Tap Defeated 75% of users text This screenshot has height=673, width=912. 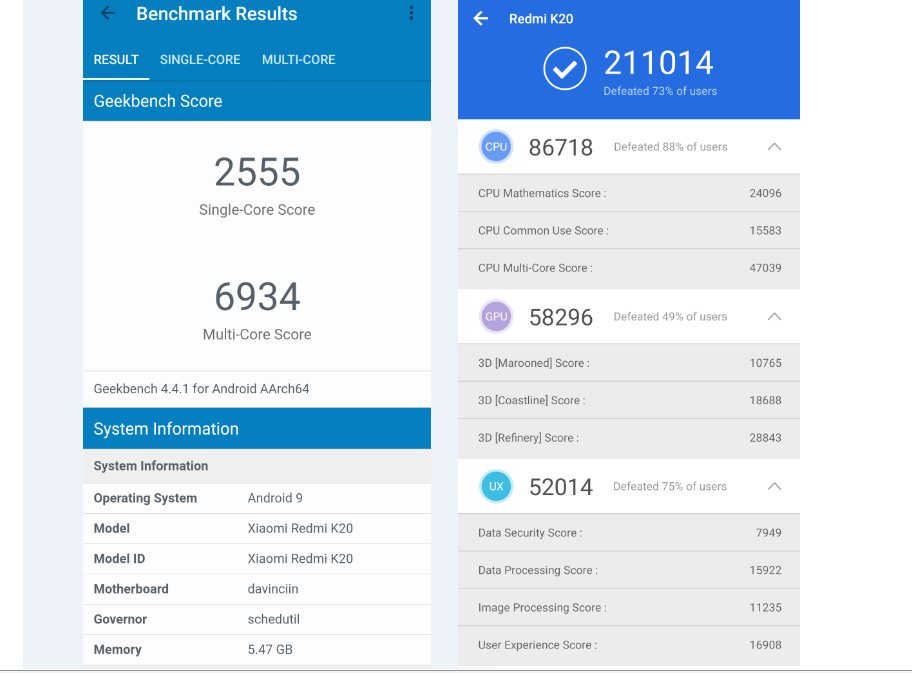coord(669,487)
